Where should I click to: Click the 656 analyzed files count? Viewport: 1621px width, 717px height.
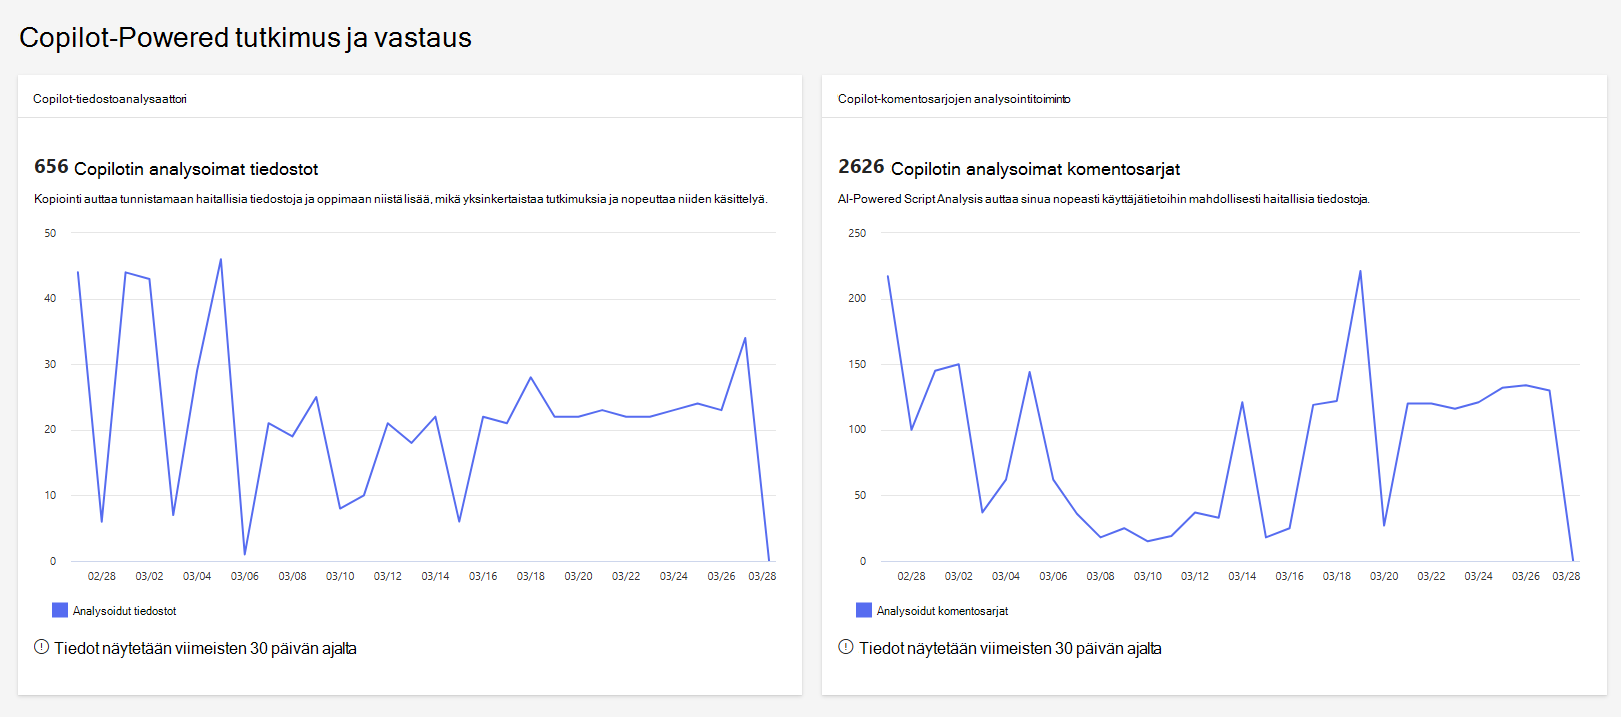coord(51,167)
